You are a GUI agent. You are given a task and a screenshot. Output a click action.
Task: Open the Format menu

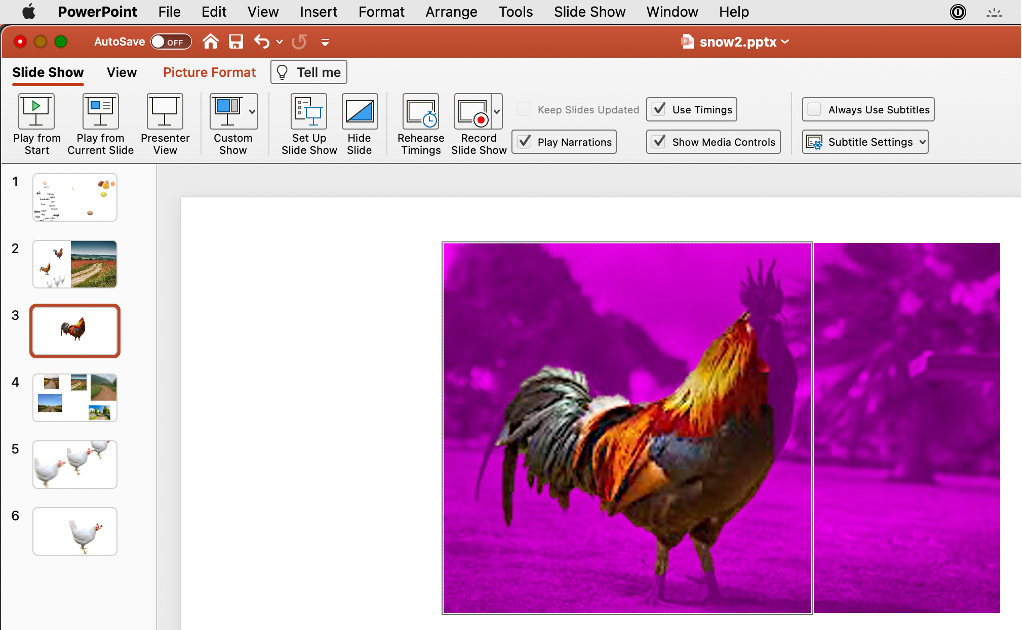tap(381, 12)
